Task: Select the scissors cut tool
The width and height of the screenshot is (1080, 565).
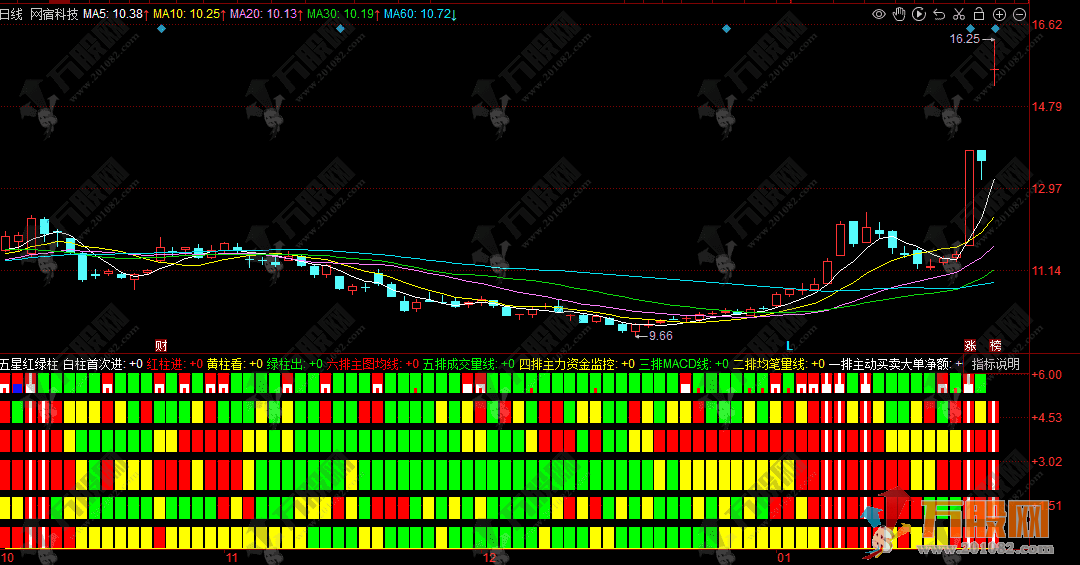Action: pyautogui.click(x=959, y=14)
